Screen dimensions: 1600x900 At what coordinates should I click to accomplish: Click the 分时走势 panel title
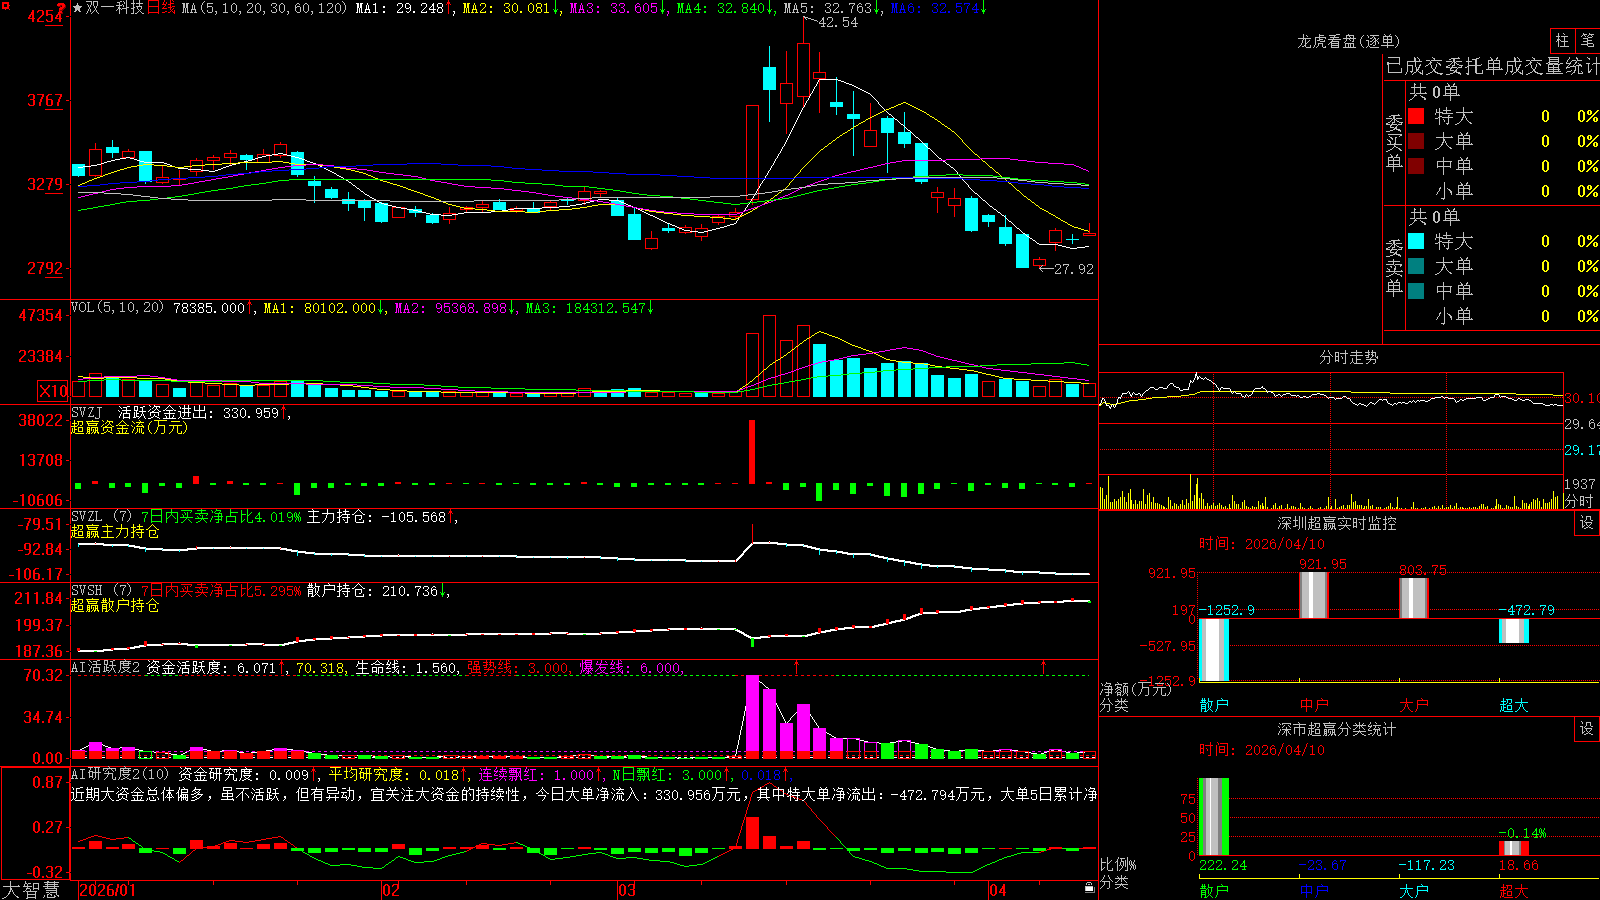(1348, 357)
